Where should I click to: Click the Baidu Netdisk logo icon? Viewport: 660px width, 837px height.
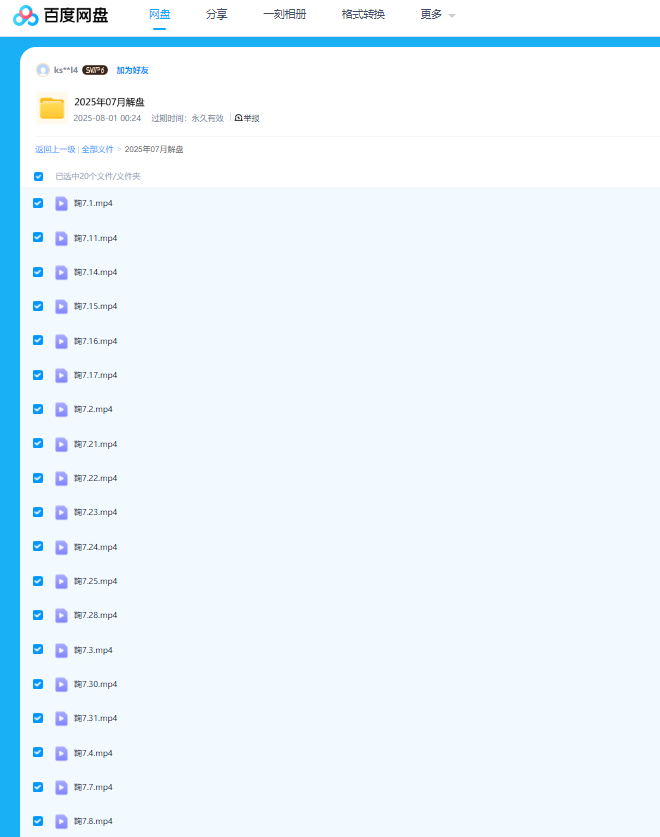[26, 15]
